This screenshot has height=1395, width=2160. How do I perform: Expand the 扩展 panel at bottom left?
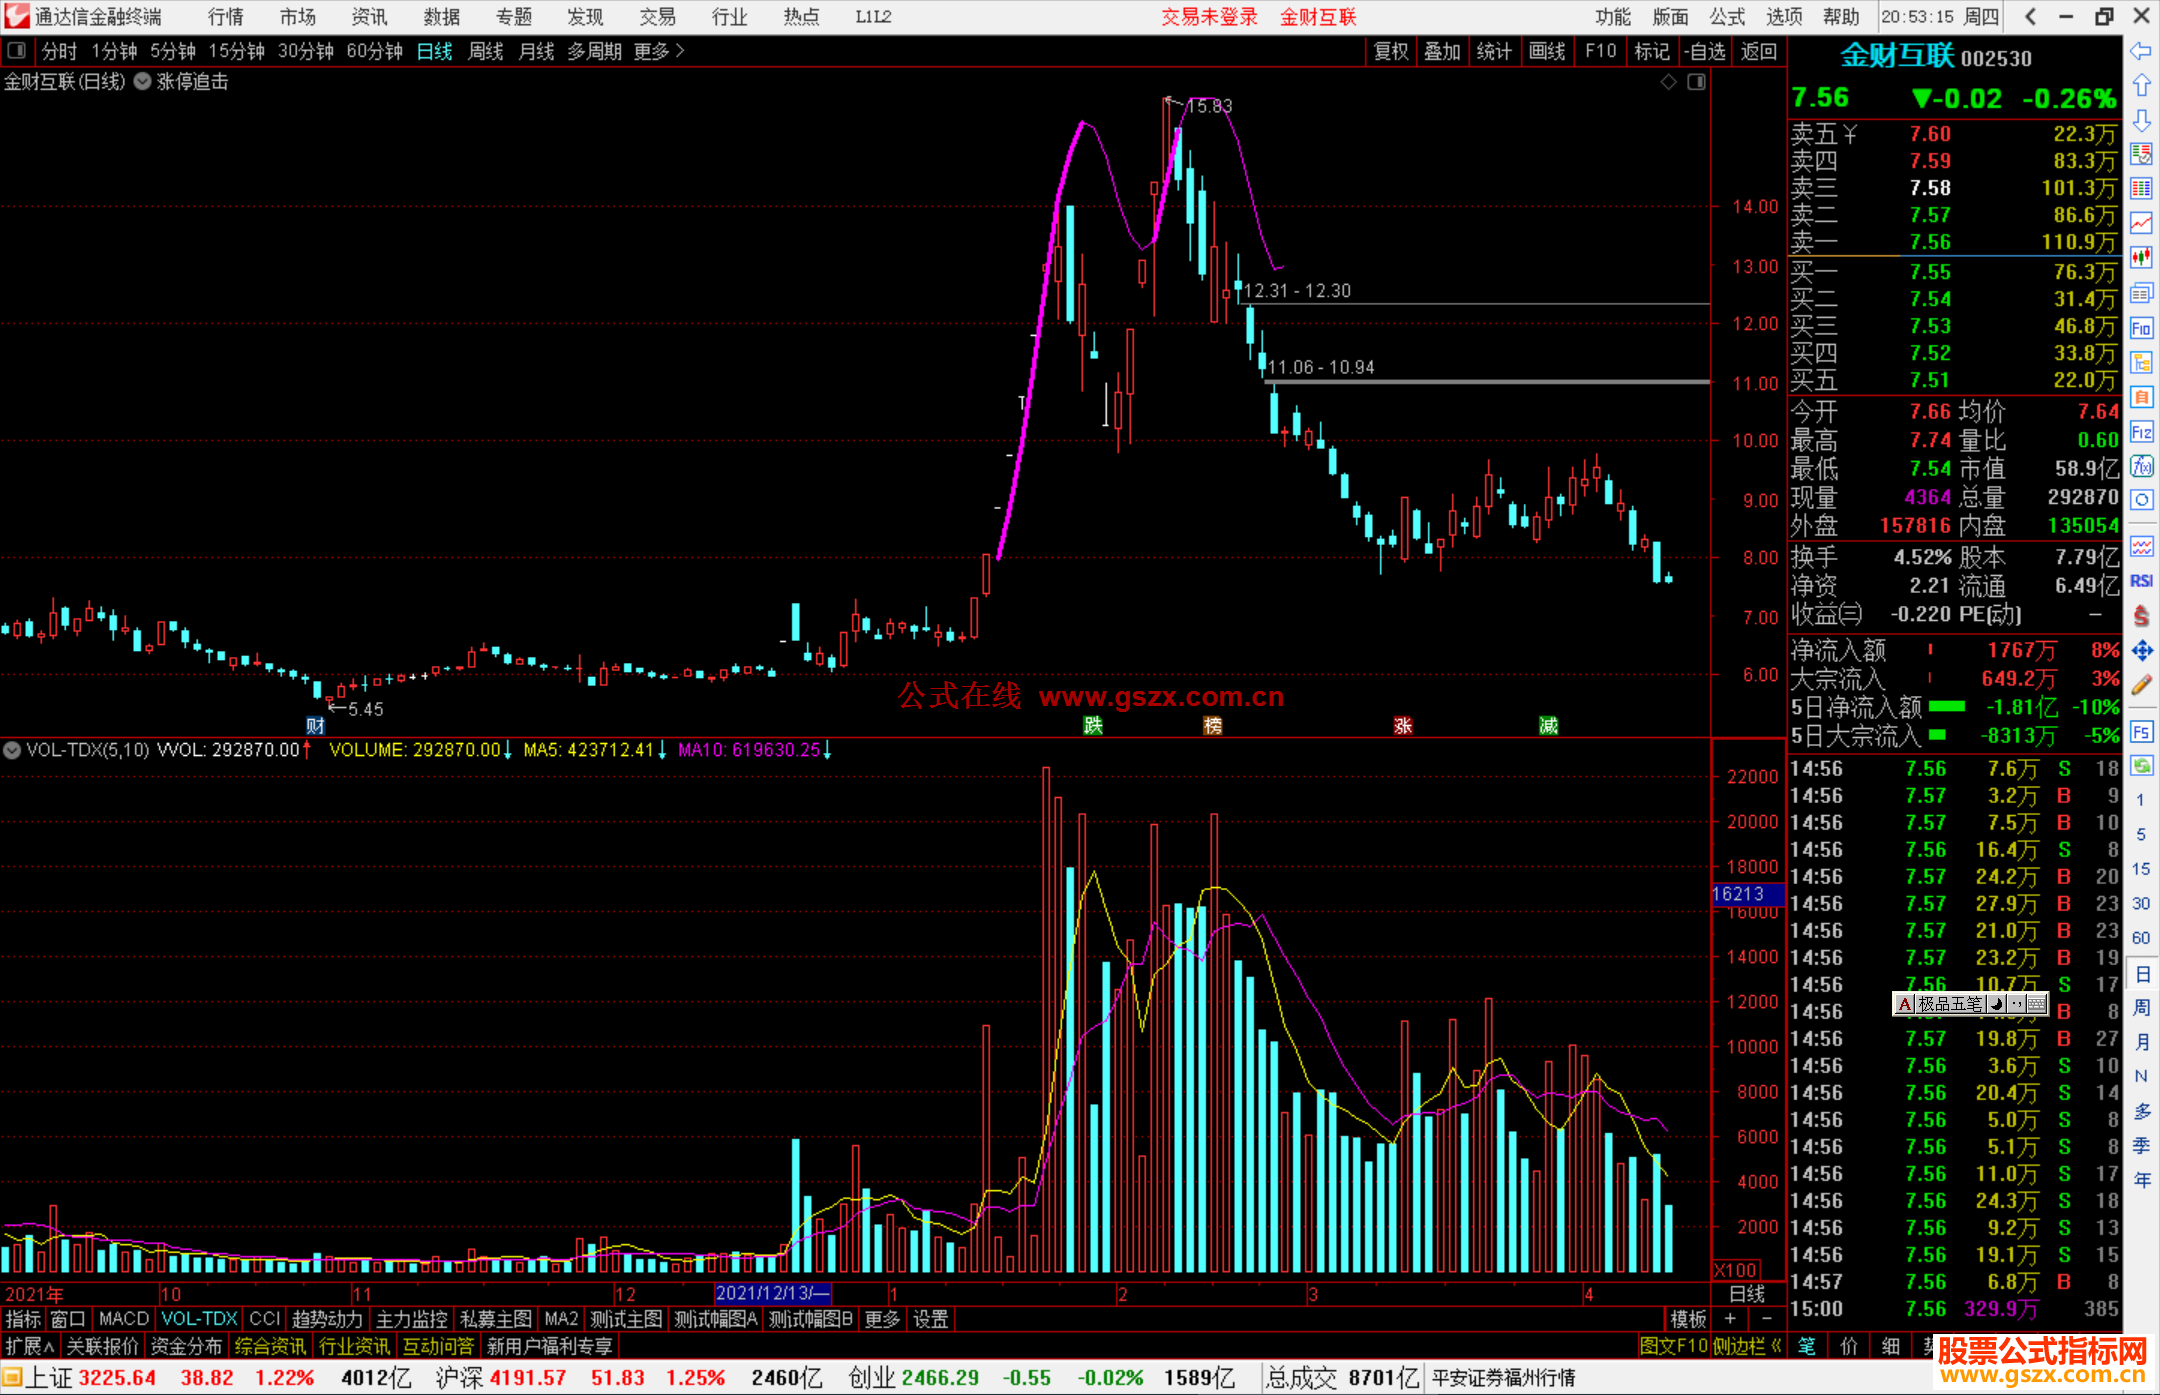coord(30,1346)
